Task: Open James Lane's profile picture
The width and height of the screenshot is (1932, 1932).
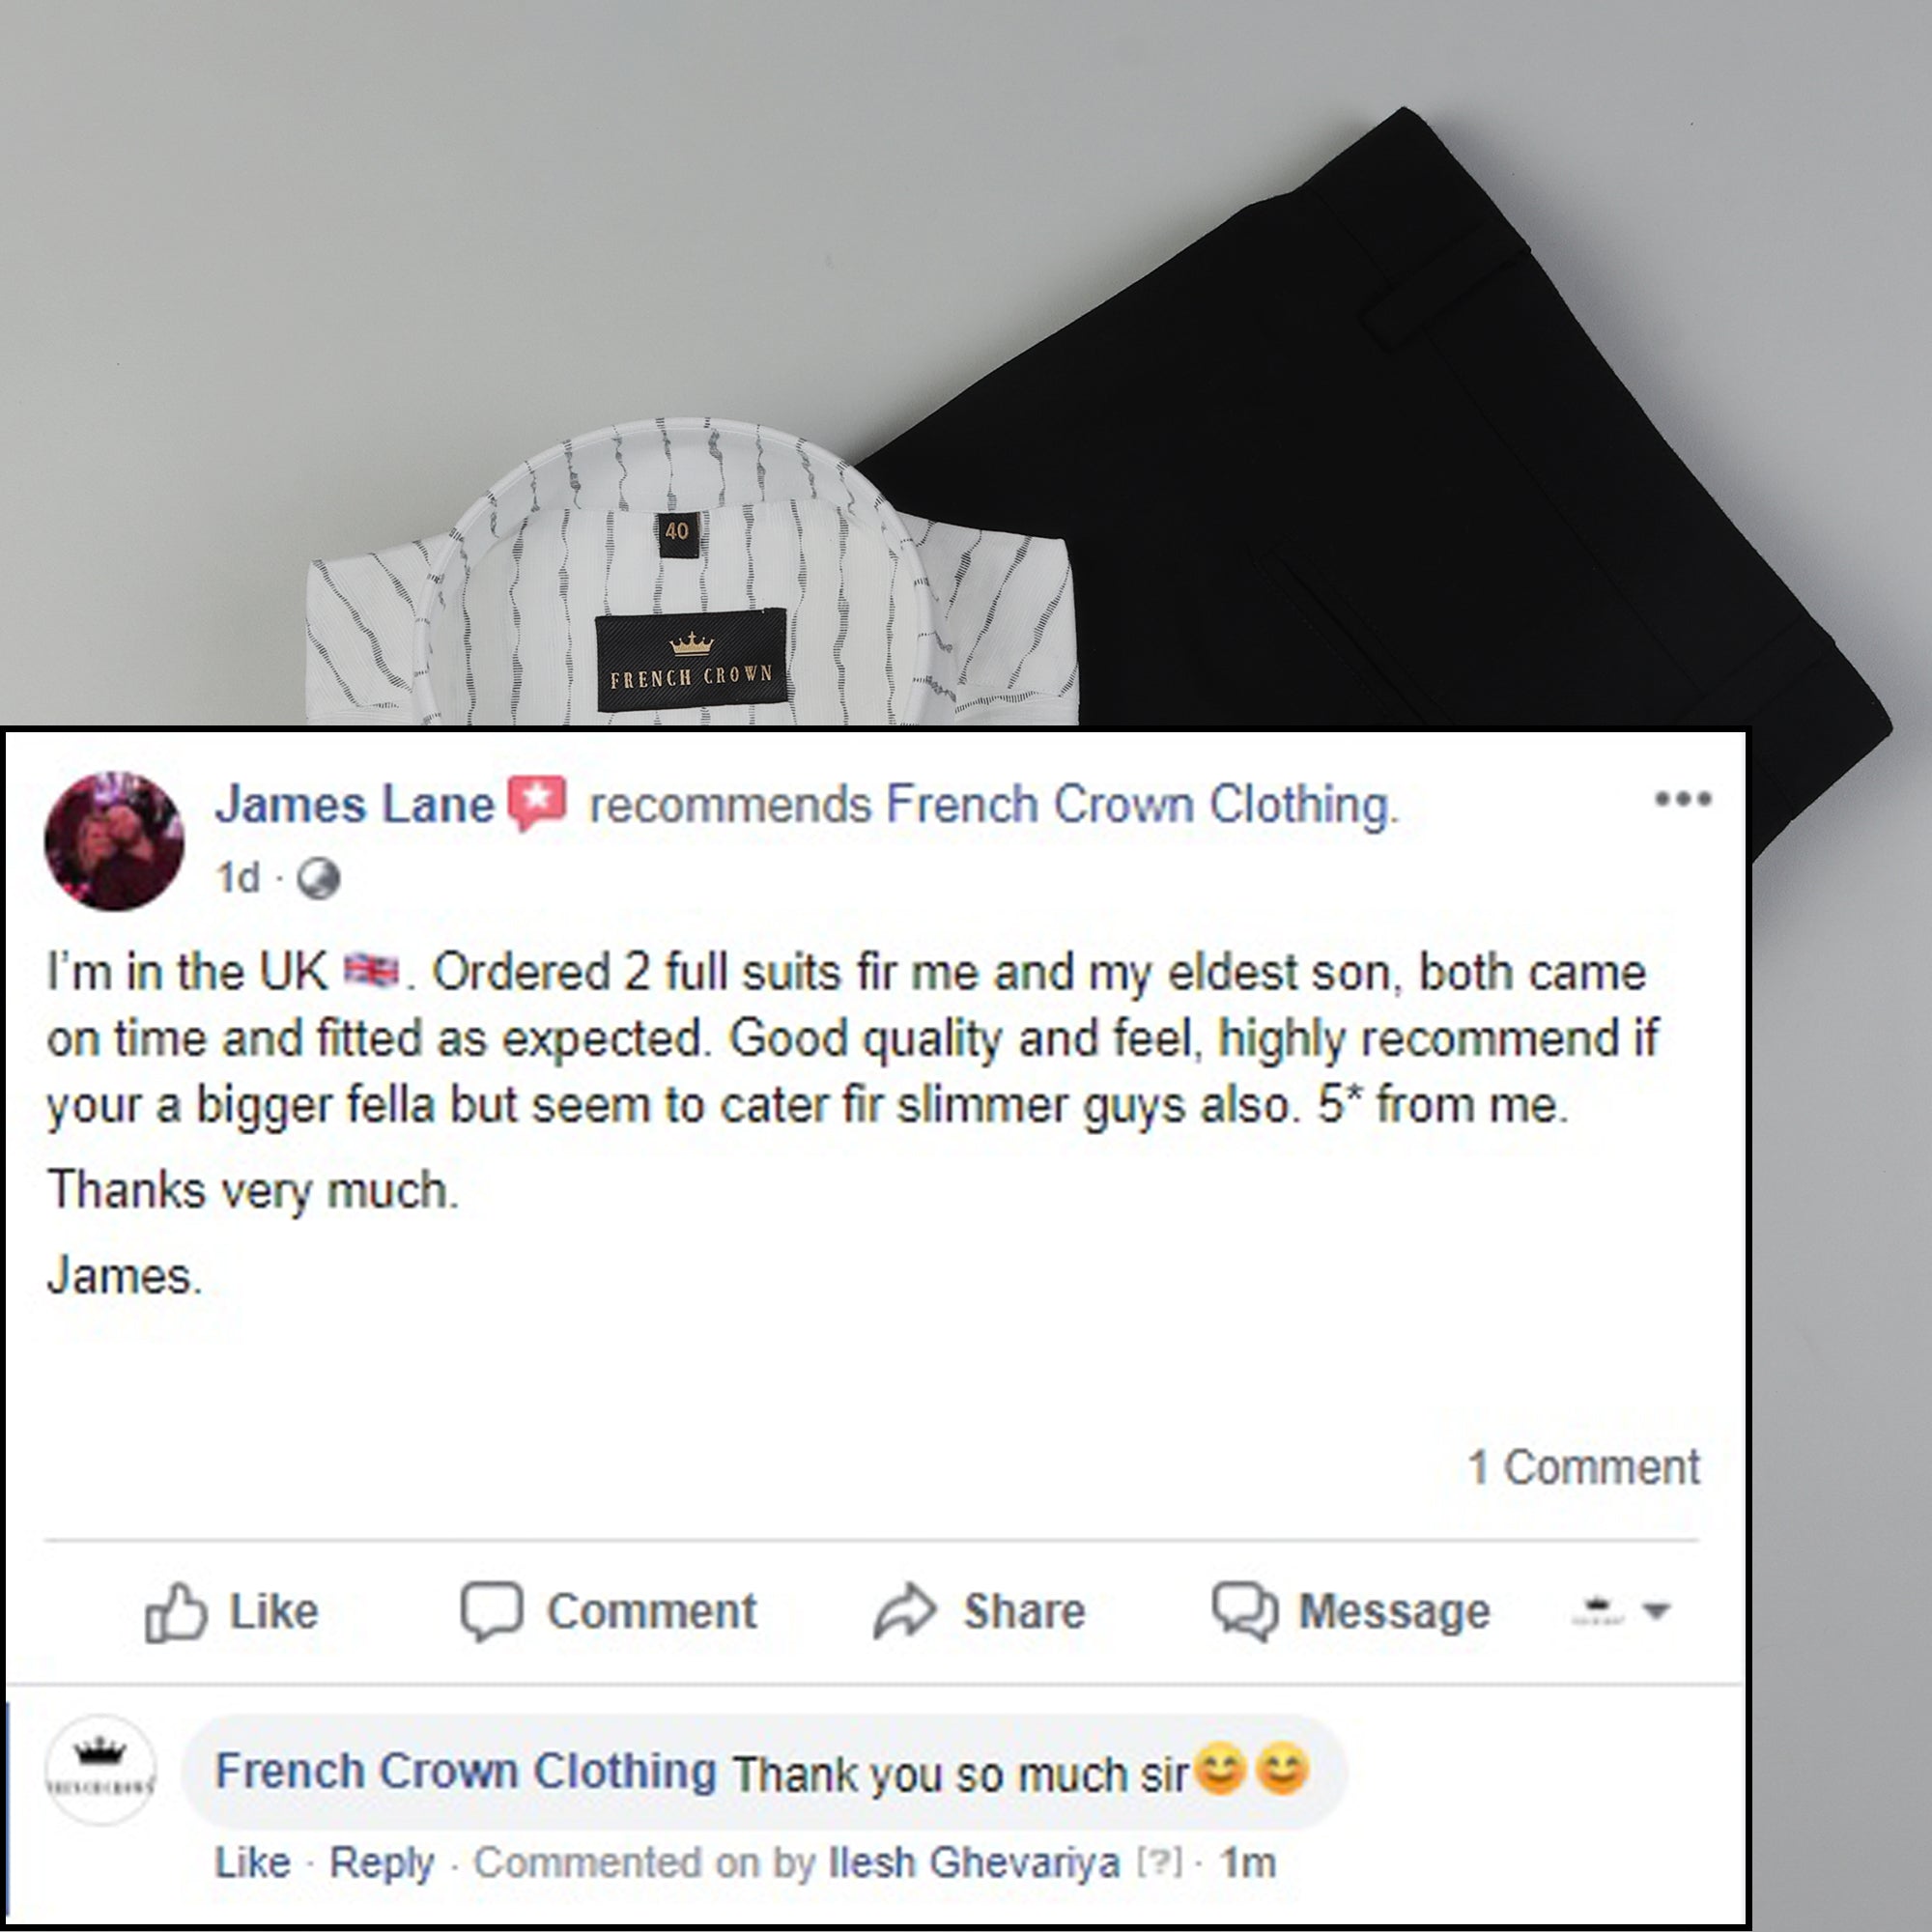Action: 115,841
